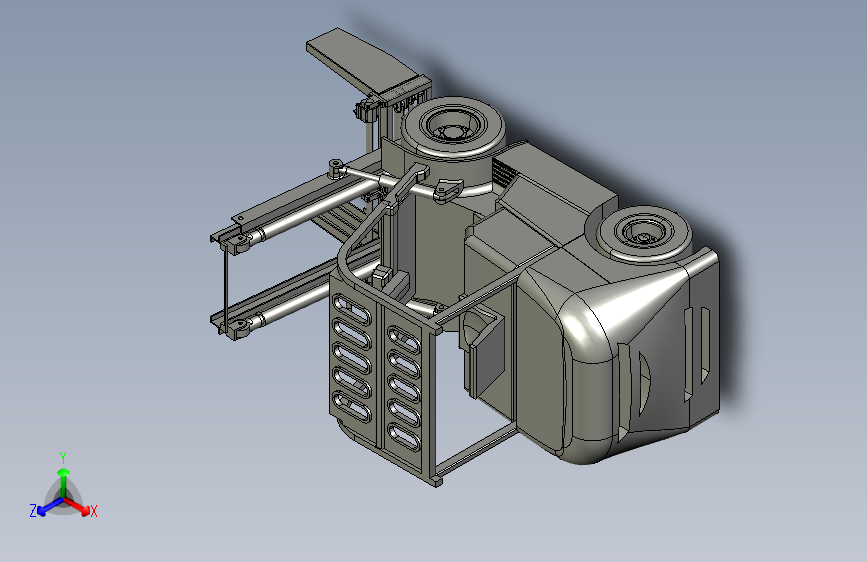Select the Z label of the orientation triad

pos(33,511)
